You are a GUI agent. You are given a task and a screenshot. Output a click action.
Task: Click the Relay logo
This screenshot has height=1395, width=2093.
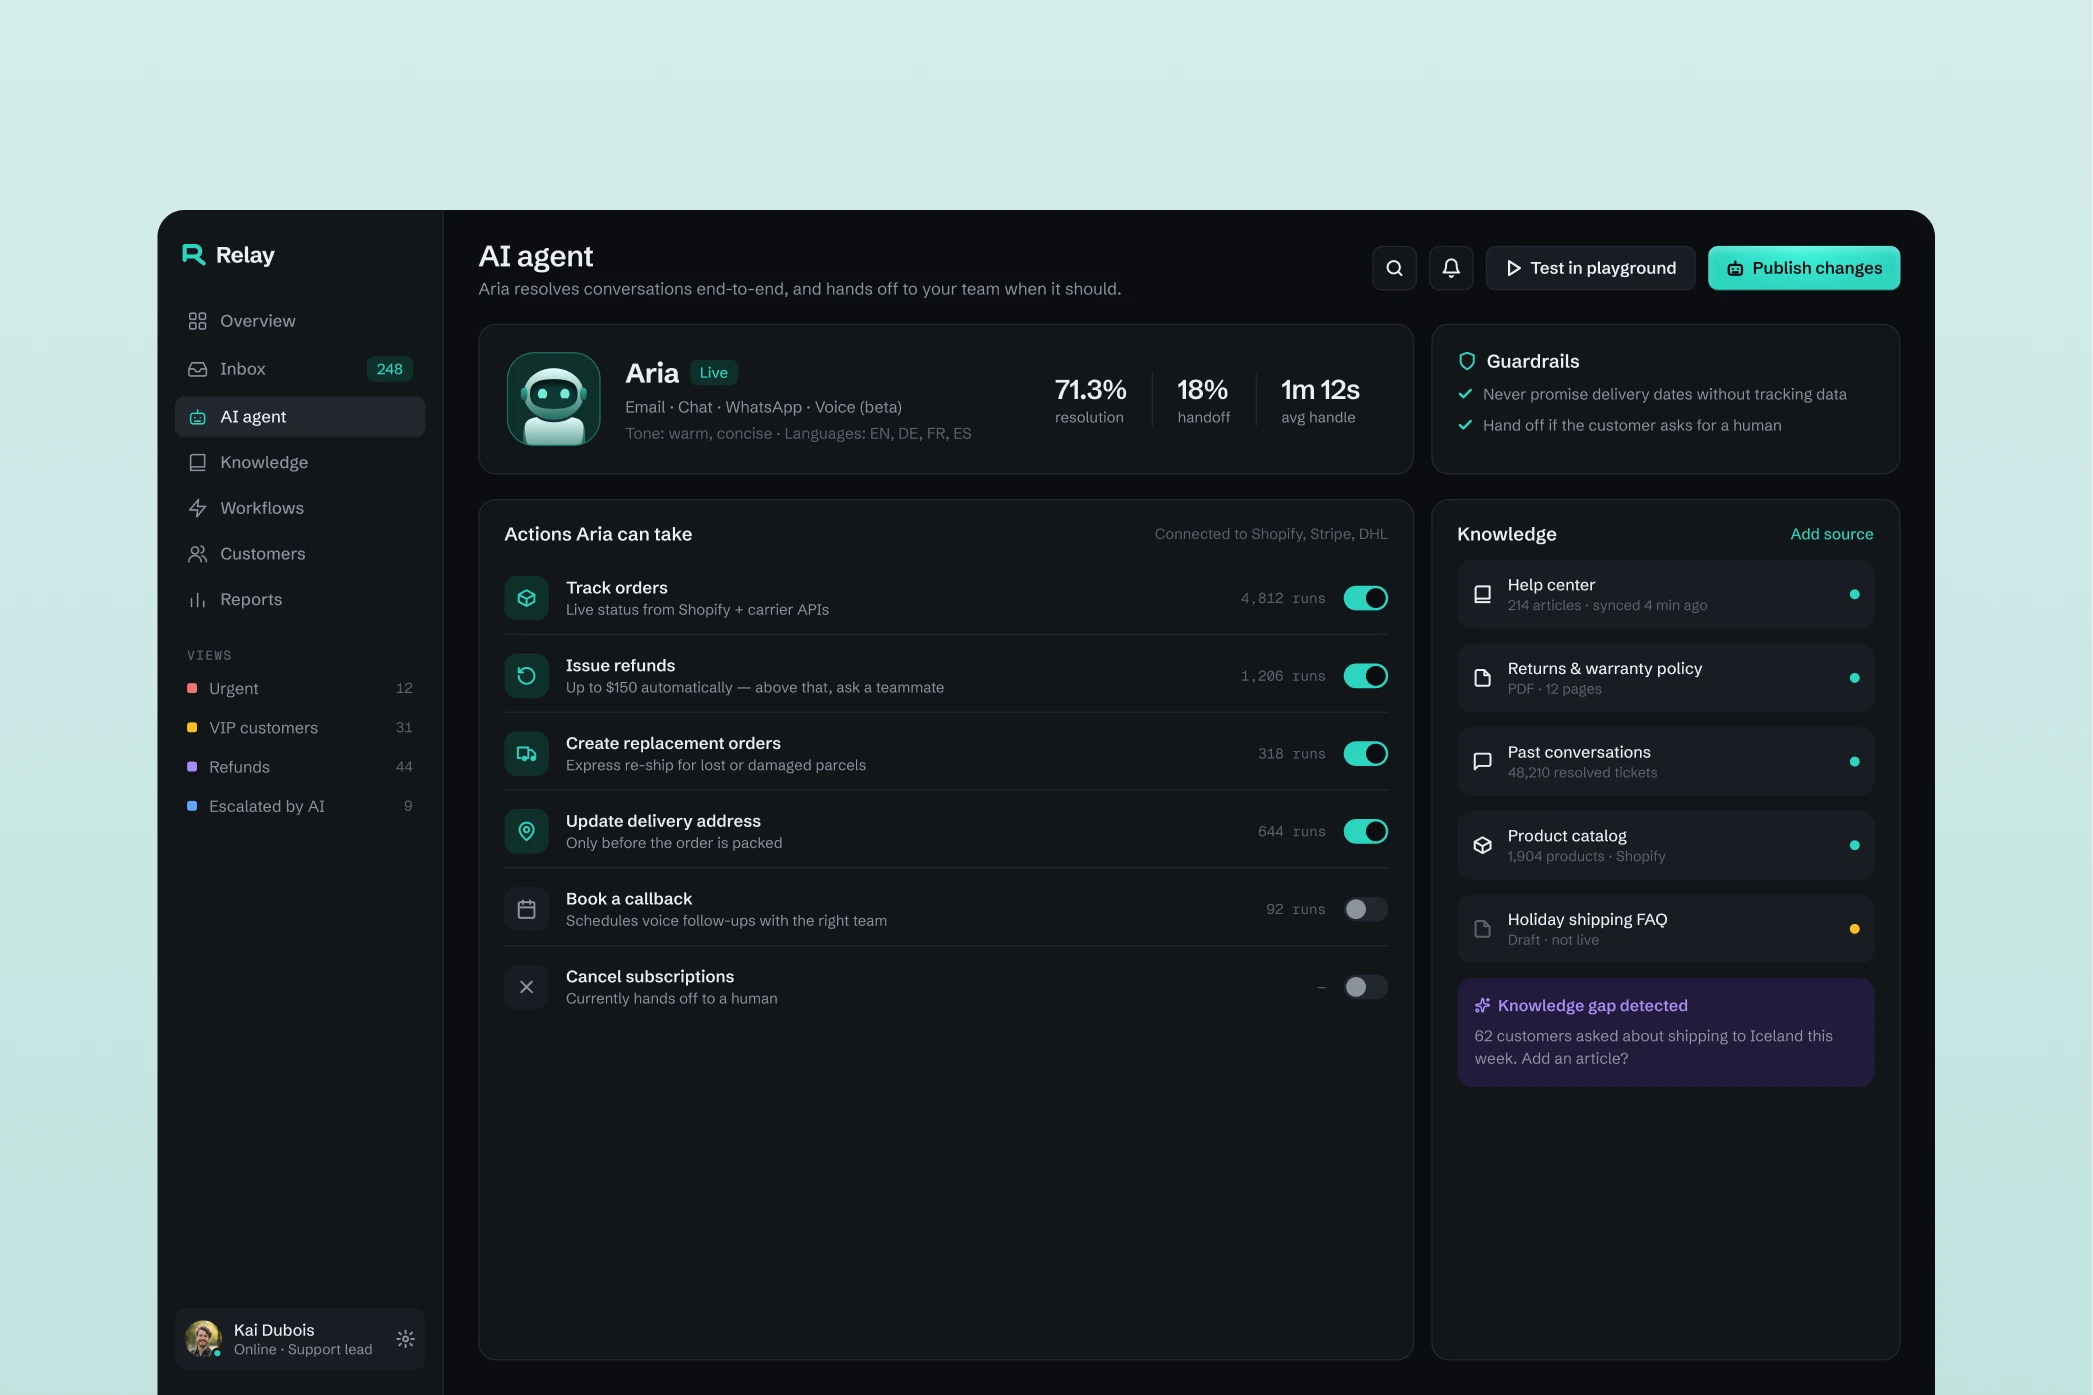pyautogui.click(x=228, y=255)
